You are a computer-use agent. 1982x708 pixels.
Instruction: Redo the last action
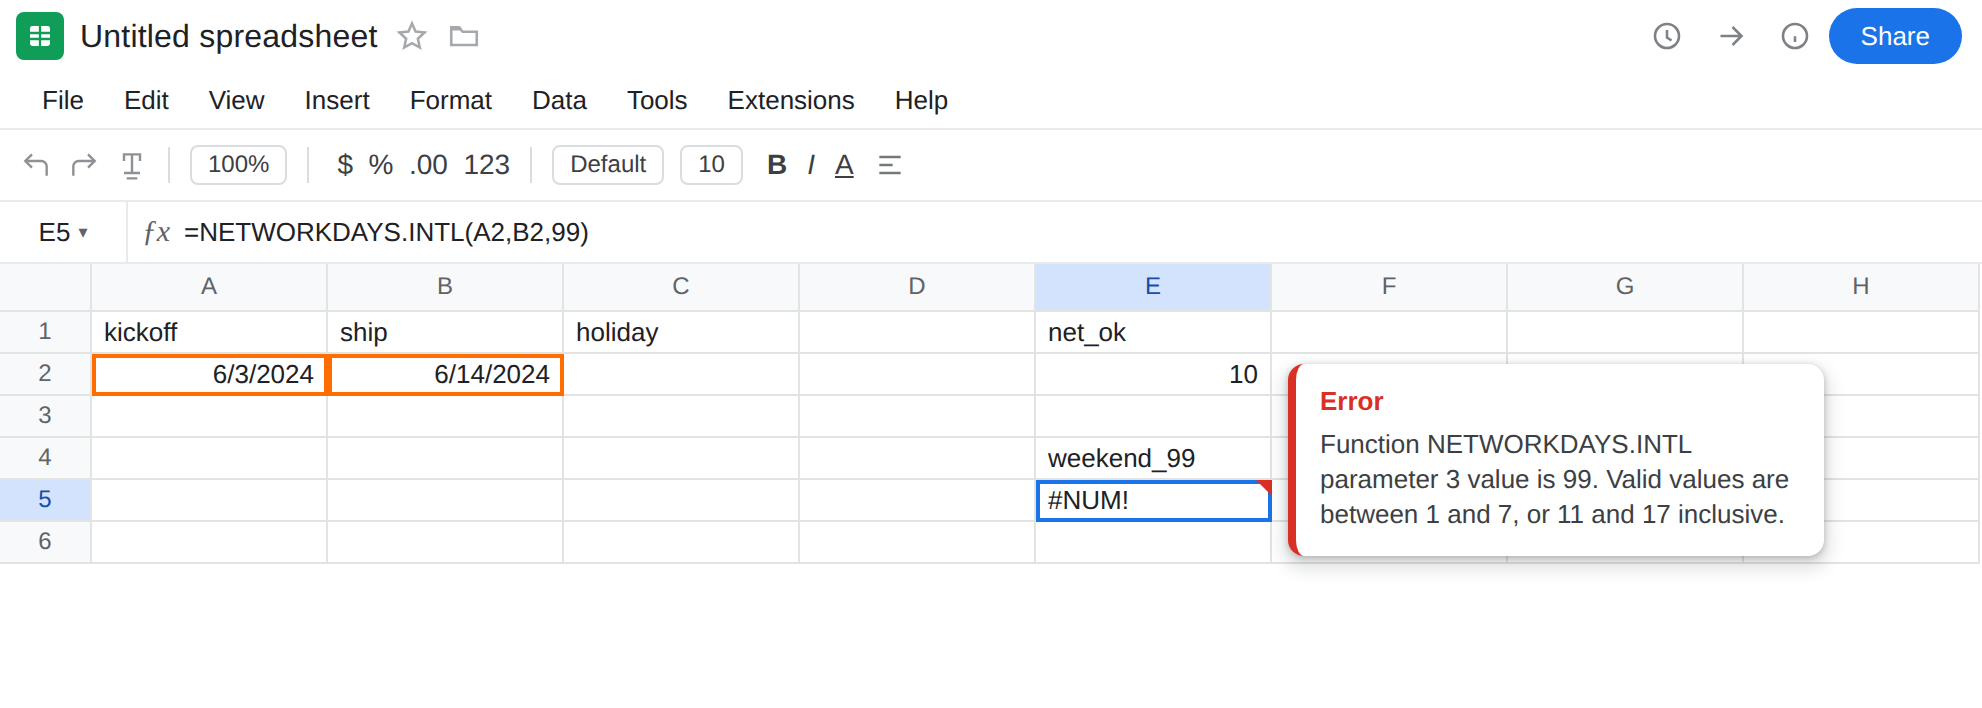[x=84, y=164]
